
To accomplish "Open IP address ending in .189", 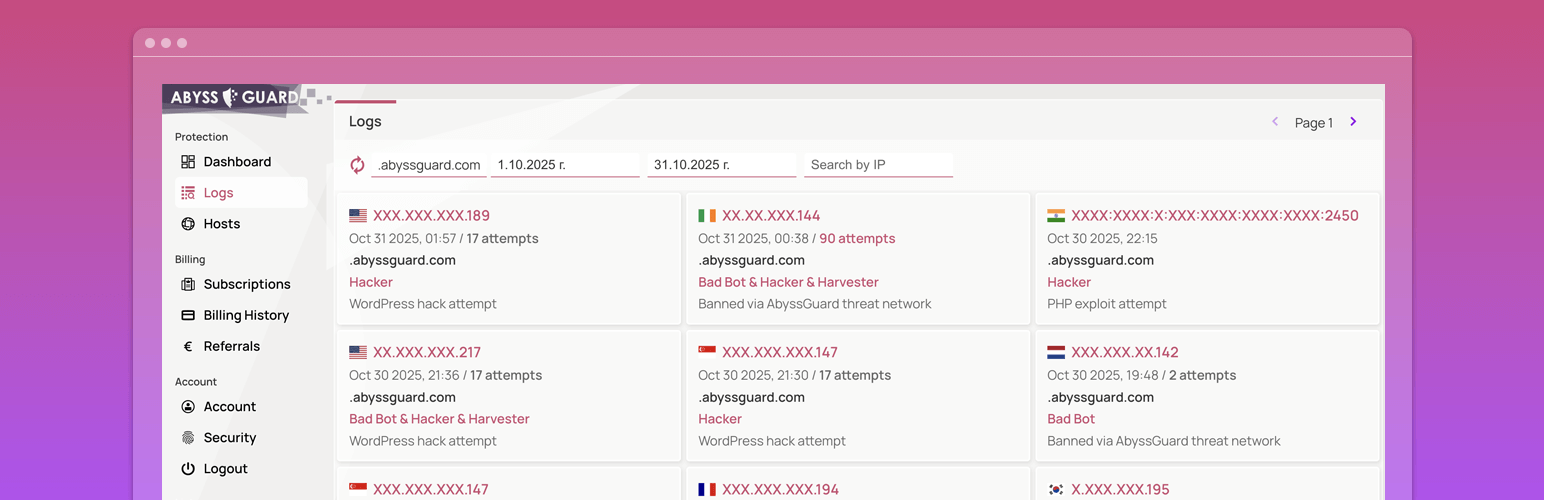I will tap(431, 216).
